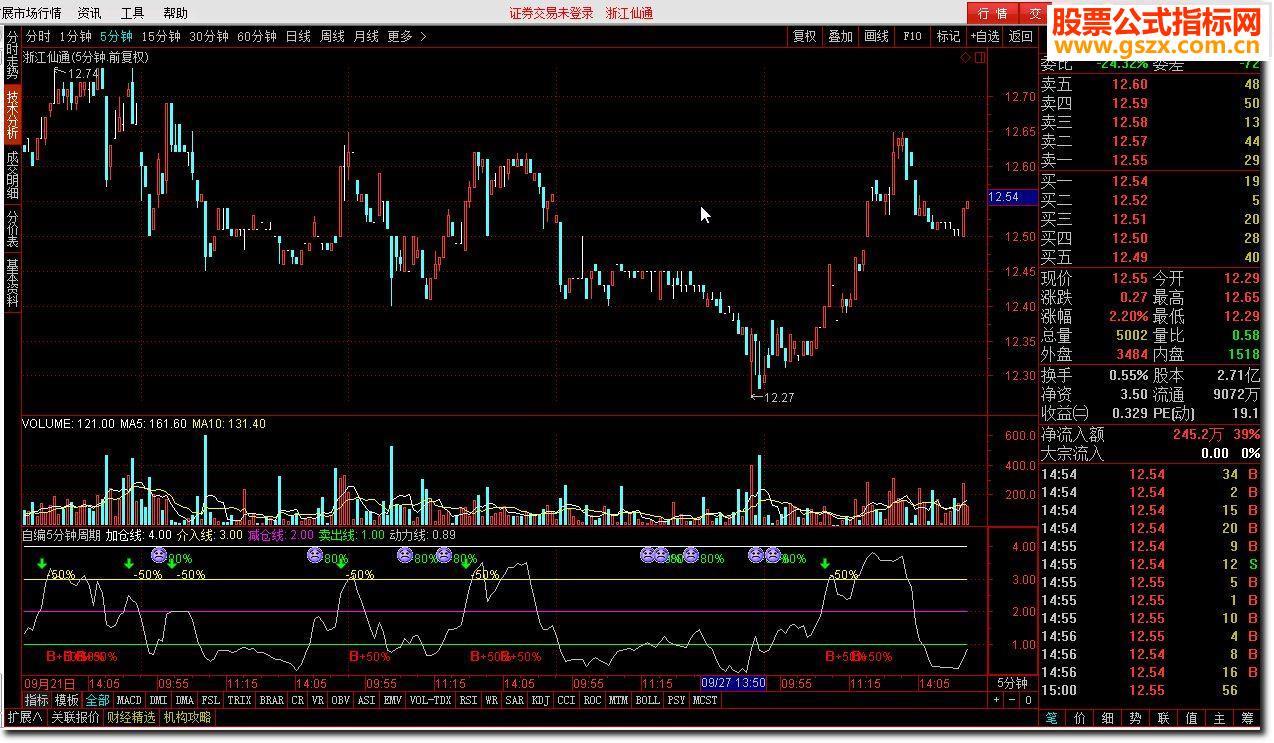Screen dimensions: 1274x743
Task: Switch chart to 分时 period
Action: point(38,36)
